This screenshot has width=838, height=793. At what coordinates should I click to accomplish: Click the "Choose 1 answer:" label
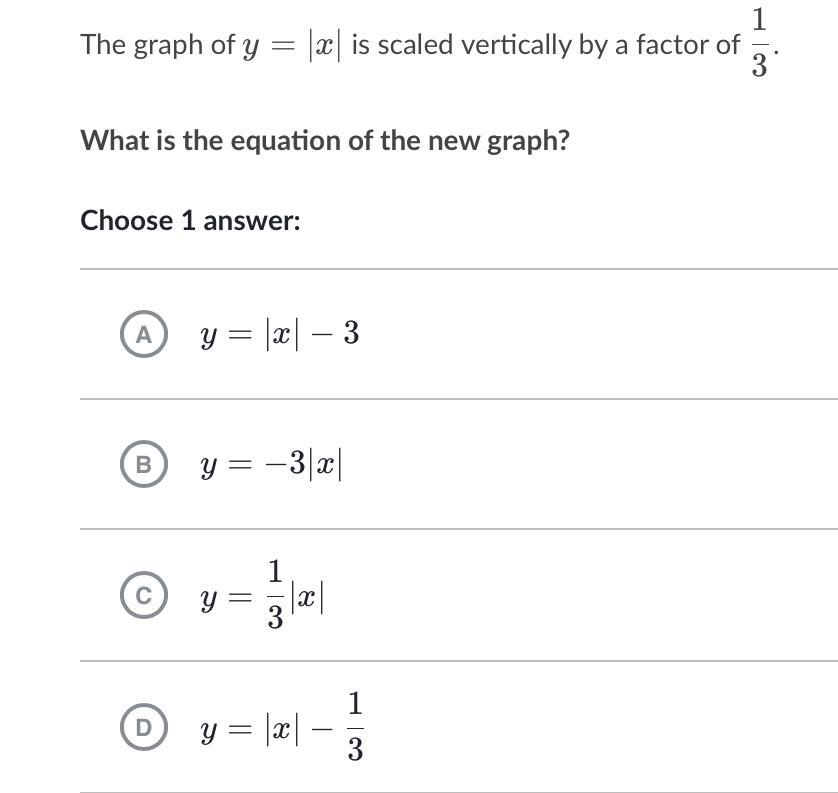coord(190,220)
